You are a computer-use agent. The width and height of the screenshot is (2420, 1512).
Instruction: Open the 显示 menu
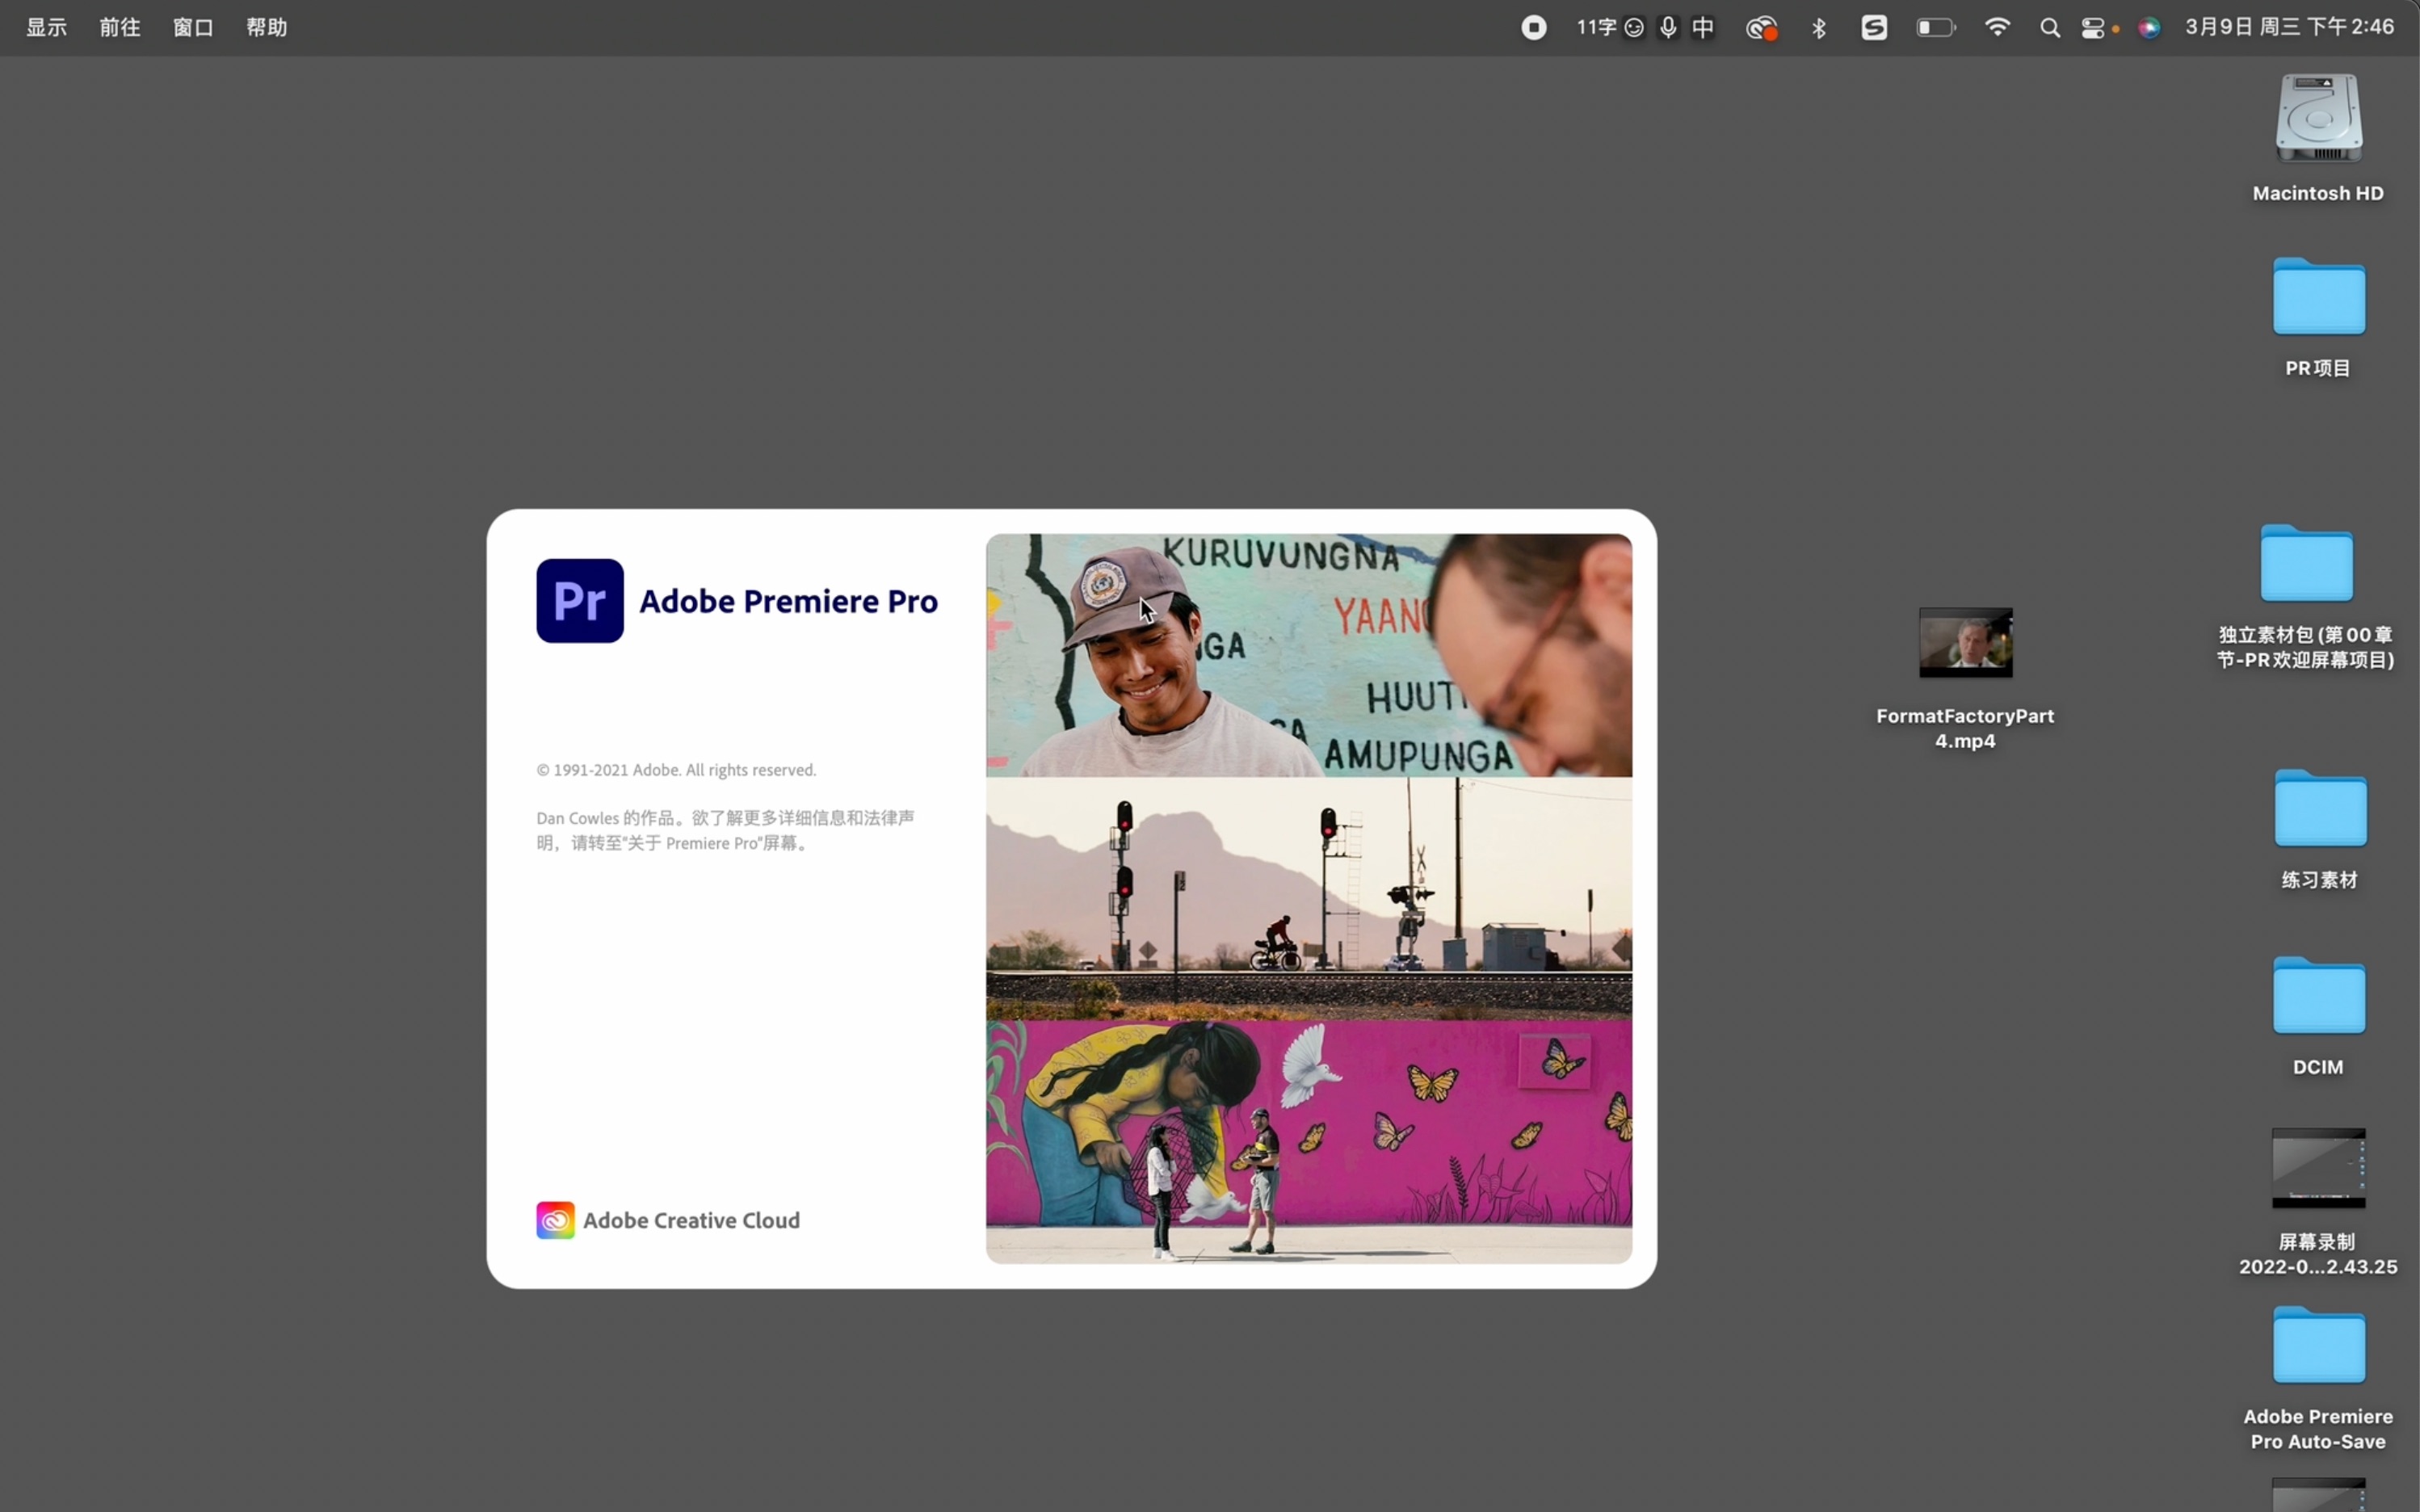click(46, 28)
